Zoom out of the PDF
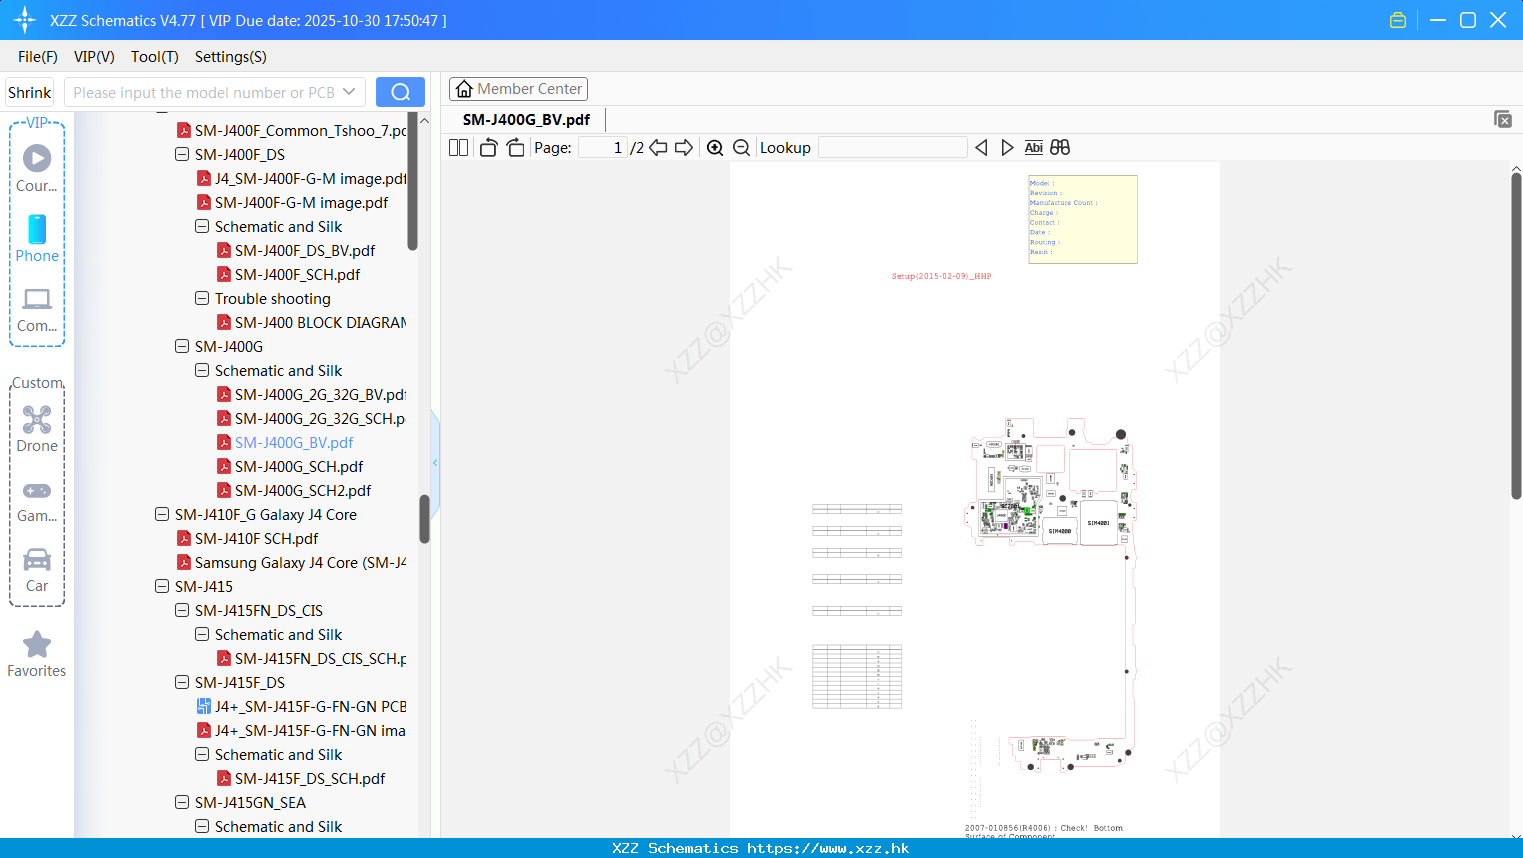The width and height of the screenshot is (1523, 858). tap(742, 148)
